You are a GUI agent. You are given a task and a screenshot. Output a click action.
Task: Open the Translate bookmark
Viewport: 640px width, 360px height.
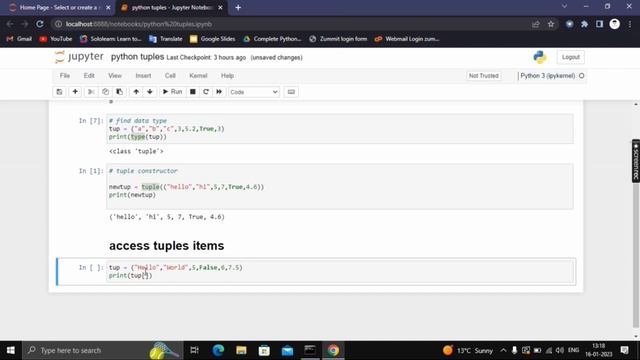click(x=166, y=39)
